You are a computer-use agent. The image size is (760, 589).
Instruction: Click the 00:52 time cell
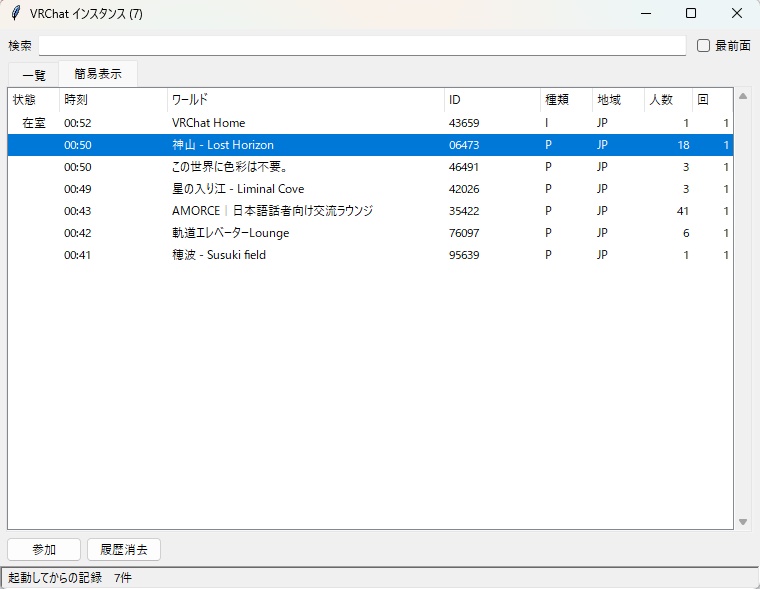[x=78, y=123]
